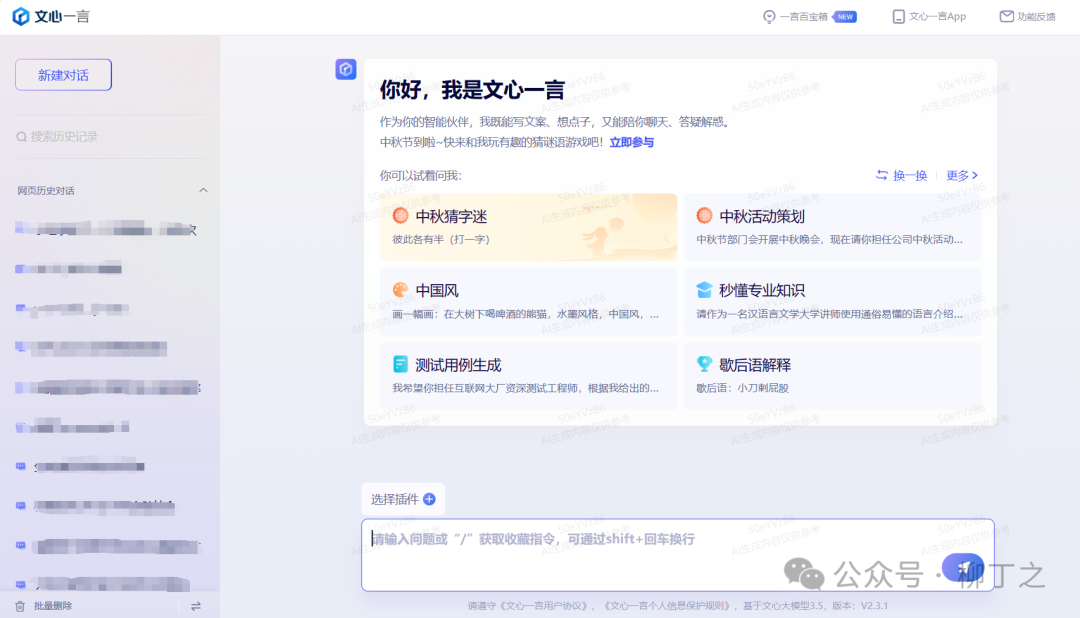Open the 文心一言App phone icon
Viewport: 1080px width, 618px height.
[898, 17]
